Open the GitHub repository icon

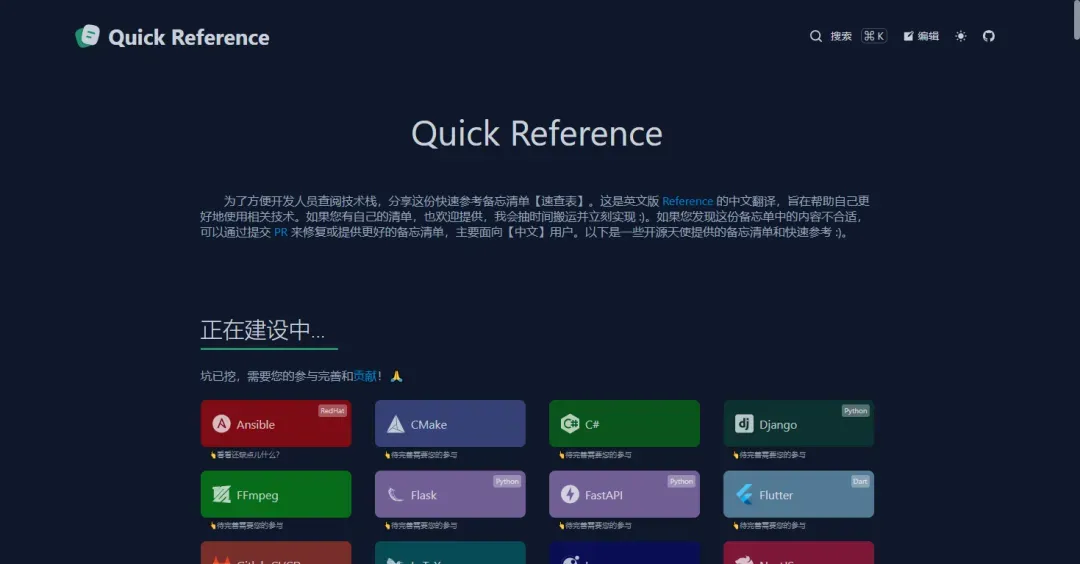[x=988, y=36]
